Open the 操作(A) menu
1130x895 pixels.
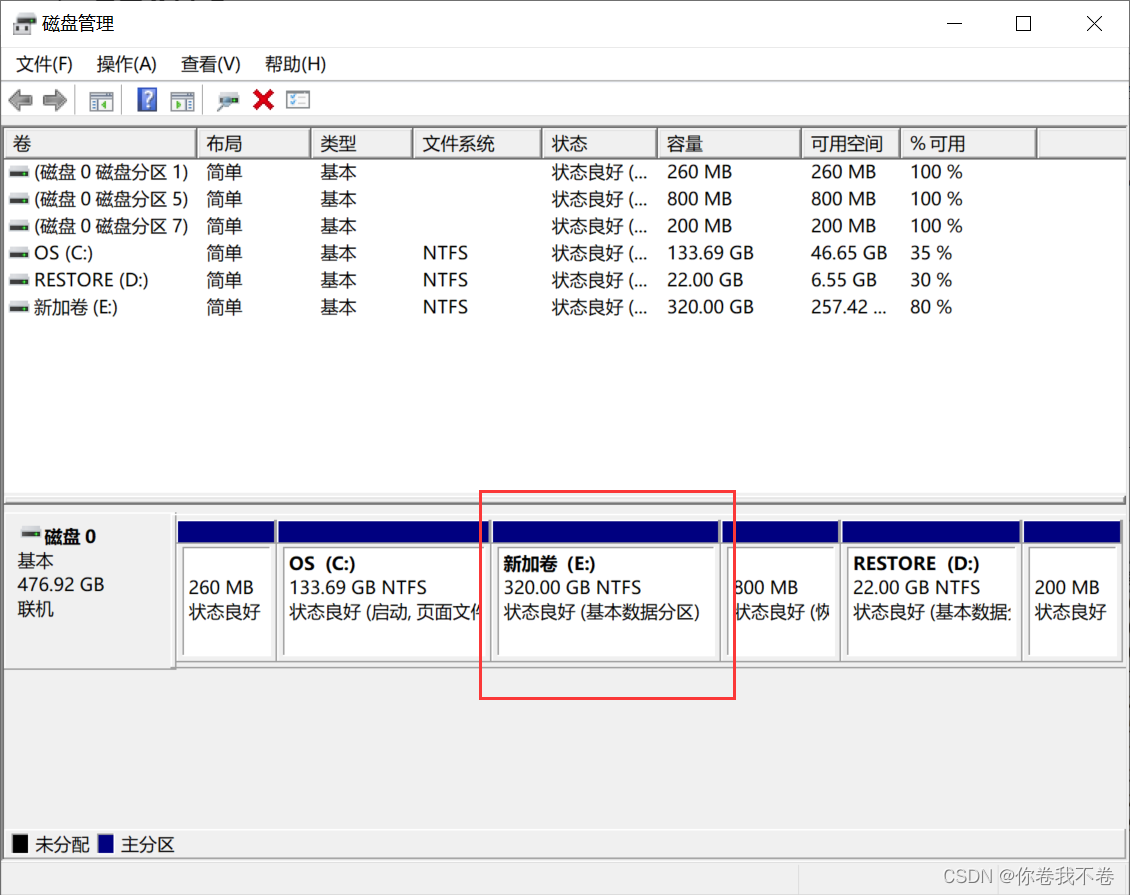pos(126,64)
